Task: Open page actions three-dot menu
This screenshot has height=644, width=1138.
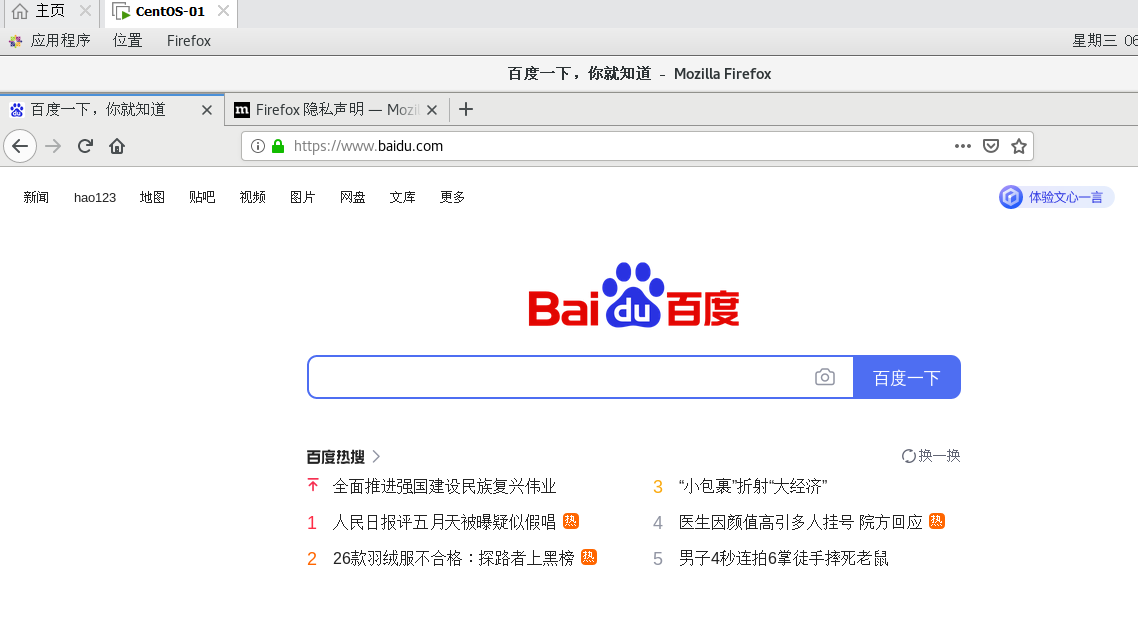Action: (x=962, y=146)
